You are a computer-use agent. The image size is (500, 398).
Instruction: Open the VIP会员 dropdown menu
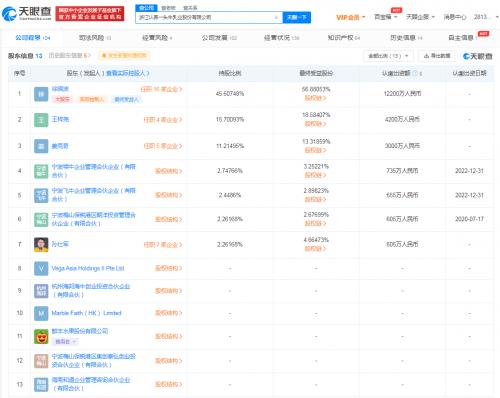[350, 17]
